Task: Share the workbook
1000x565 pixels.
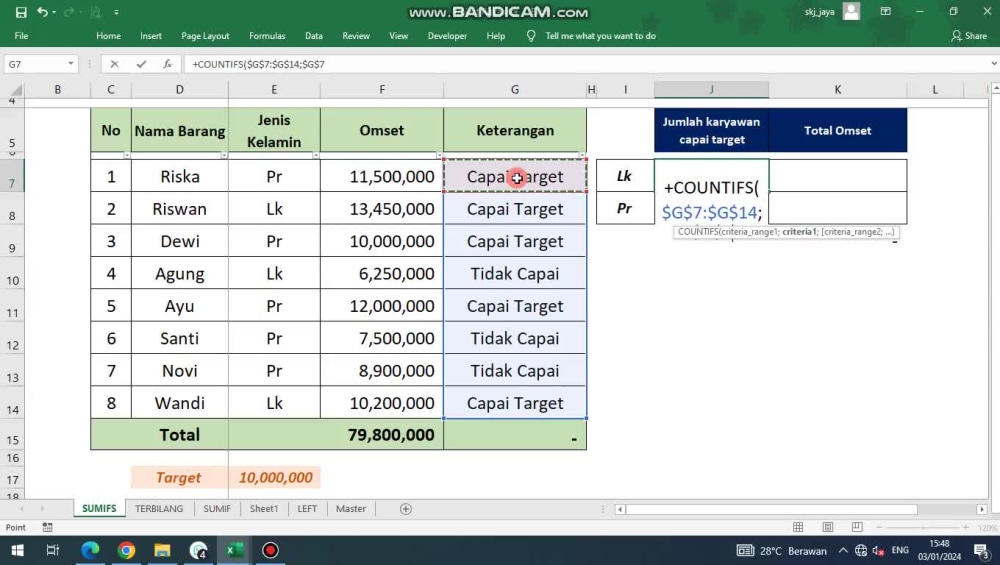Action: click(x=969, y=36)
